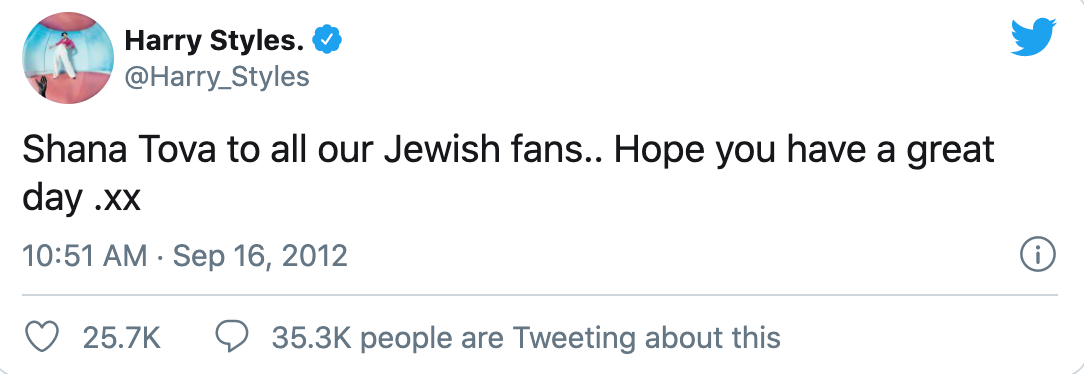Click the Sep 16, 2012 date text
The image size is (1084, 374).
[260, 256]
